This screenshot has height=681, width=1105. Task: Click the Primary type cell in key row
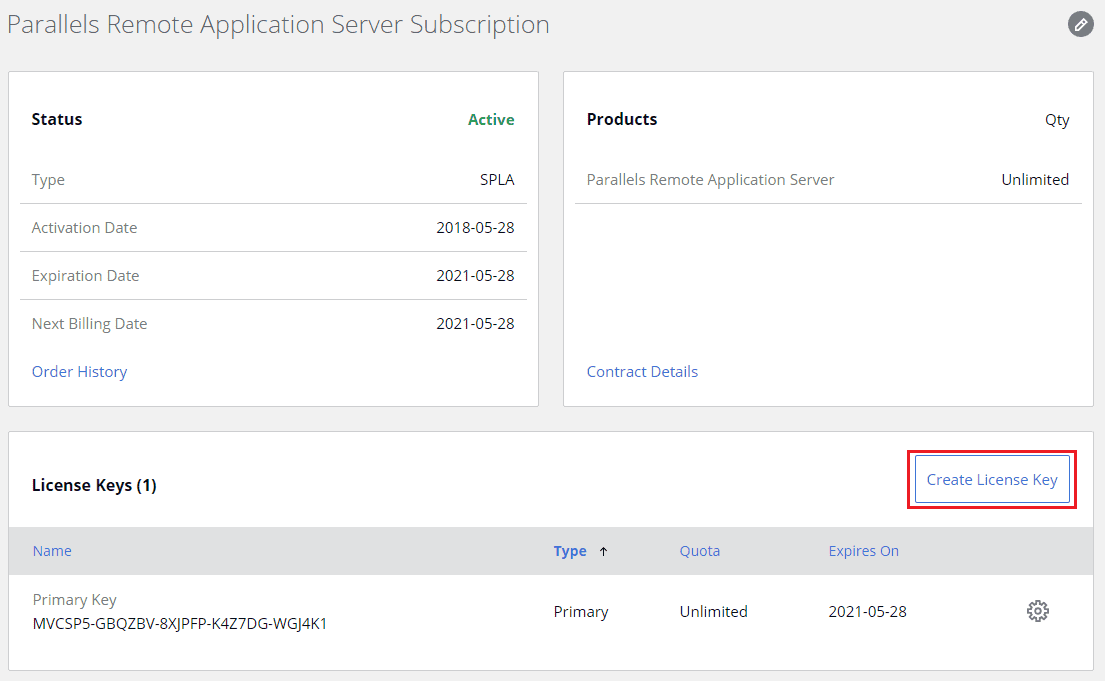[x=581, y=612]
